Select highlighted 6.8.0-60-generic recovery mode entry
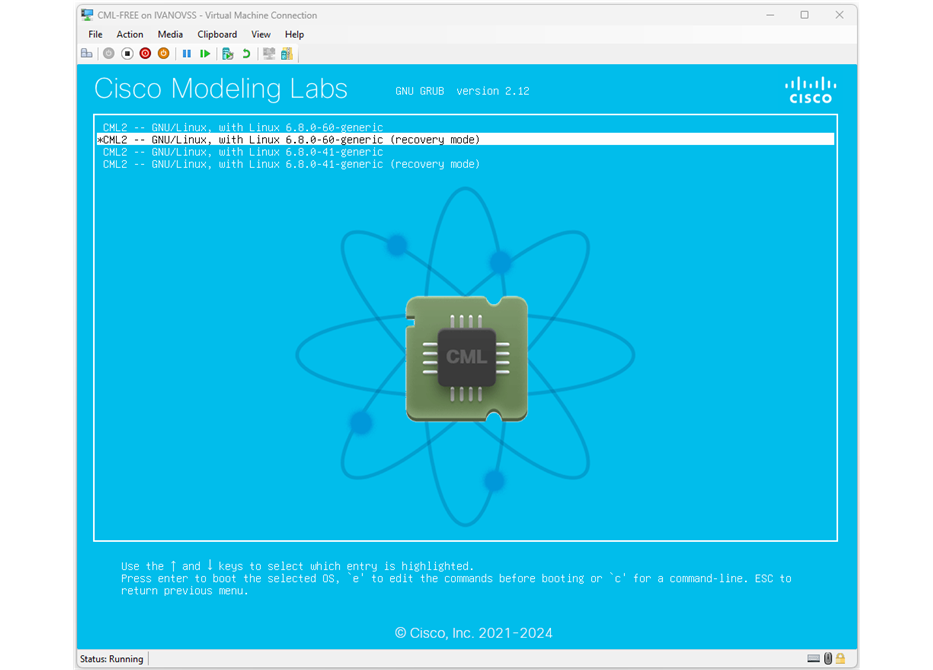This screenshot has width=933, height=670. [465, 139]
